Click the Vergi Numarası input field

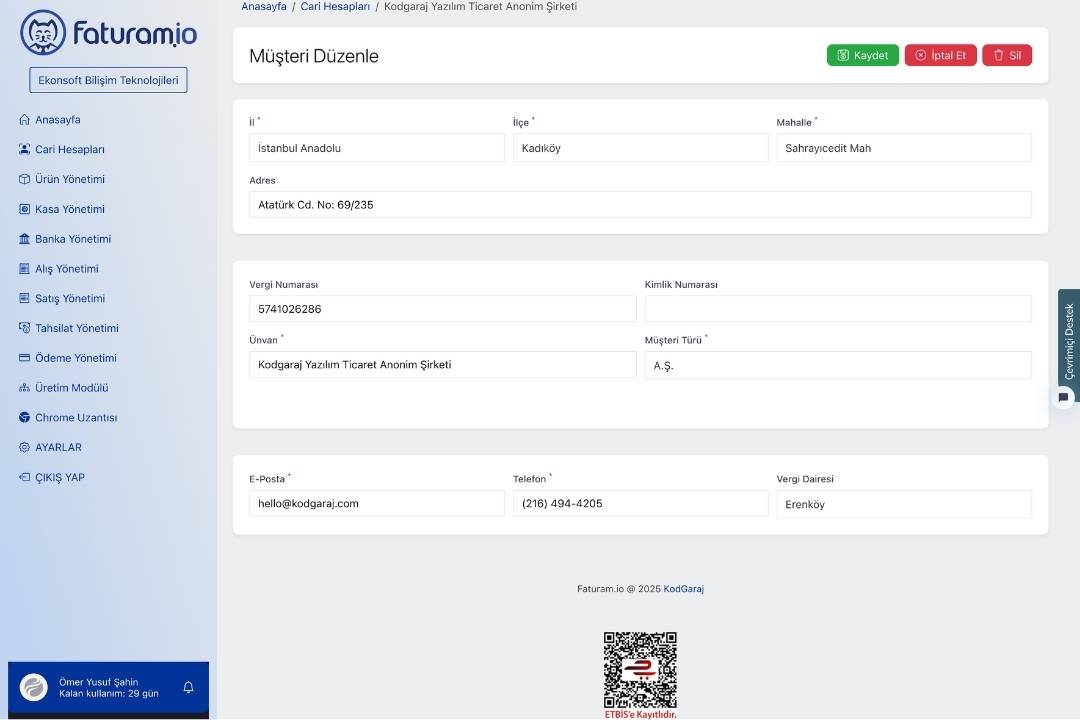[x=443, y=309]
